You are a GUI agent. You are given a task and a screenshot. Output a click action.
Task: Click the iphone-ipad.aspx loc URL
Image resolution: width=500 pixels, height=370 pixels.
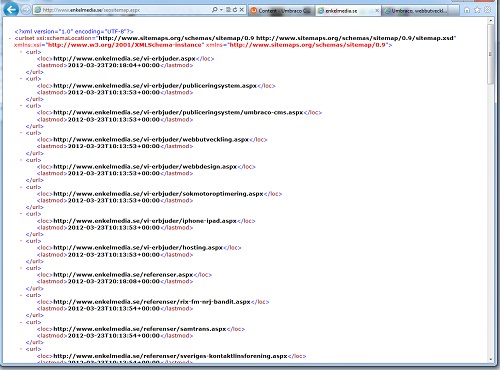145,221
